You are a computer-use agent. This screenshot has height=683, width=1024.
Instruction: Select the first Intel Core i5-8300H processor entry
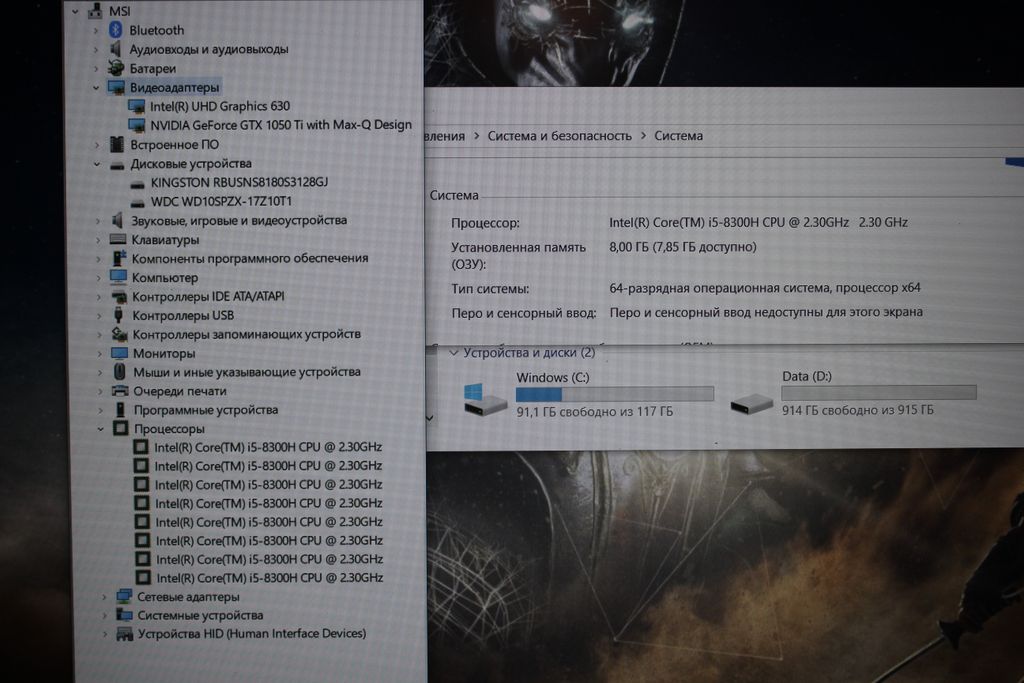(x=268, y=447)
